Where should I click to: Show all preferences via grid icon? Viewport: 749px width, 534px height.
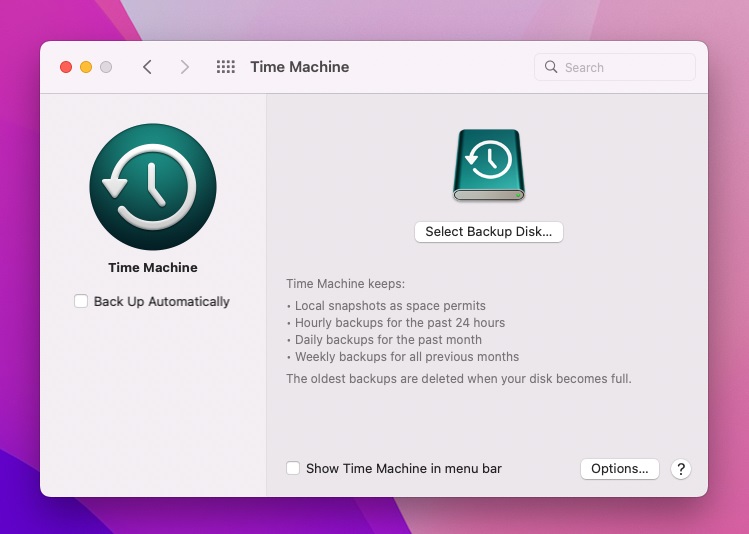click(226, 67)
